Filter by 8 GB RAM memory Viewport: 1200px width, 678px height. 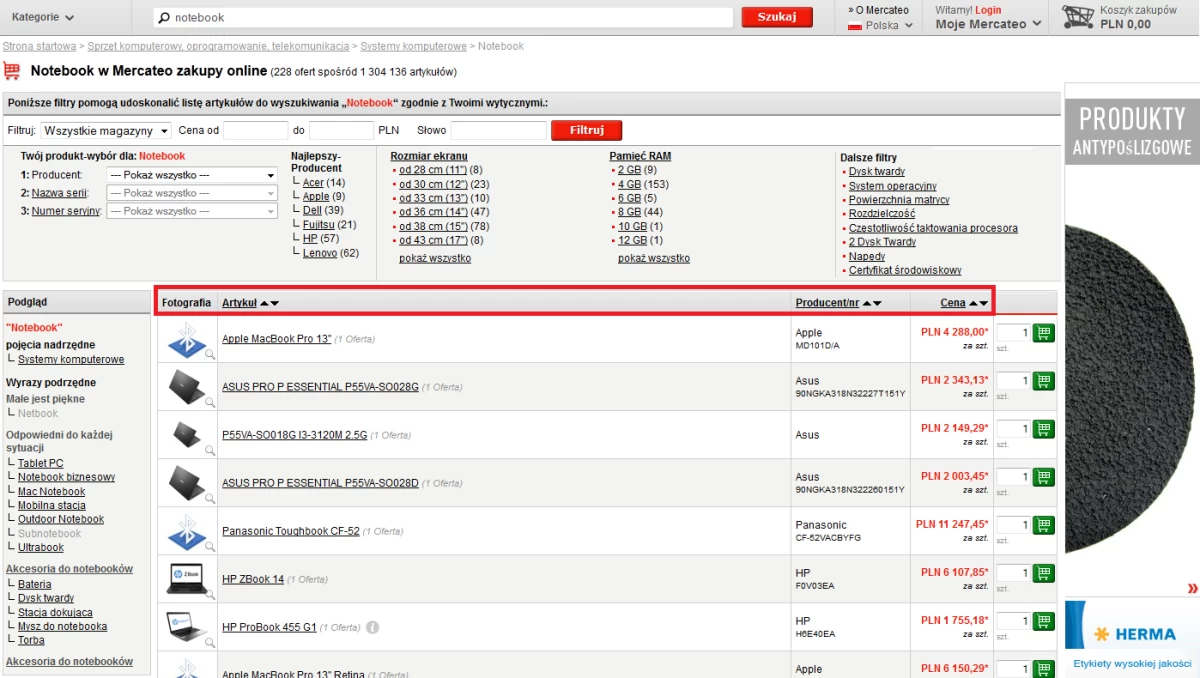click(x=629, y=212)
